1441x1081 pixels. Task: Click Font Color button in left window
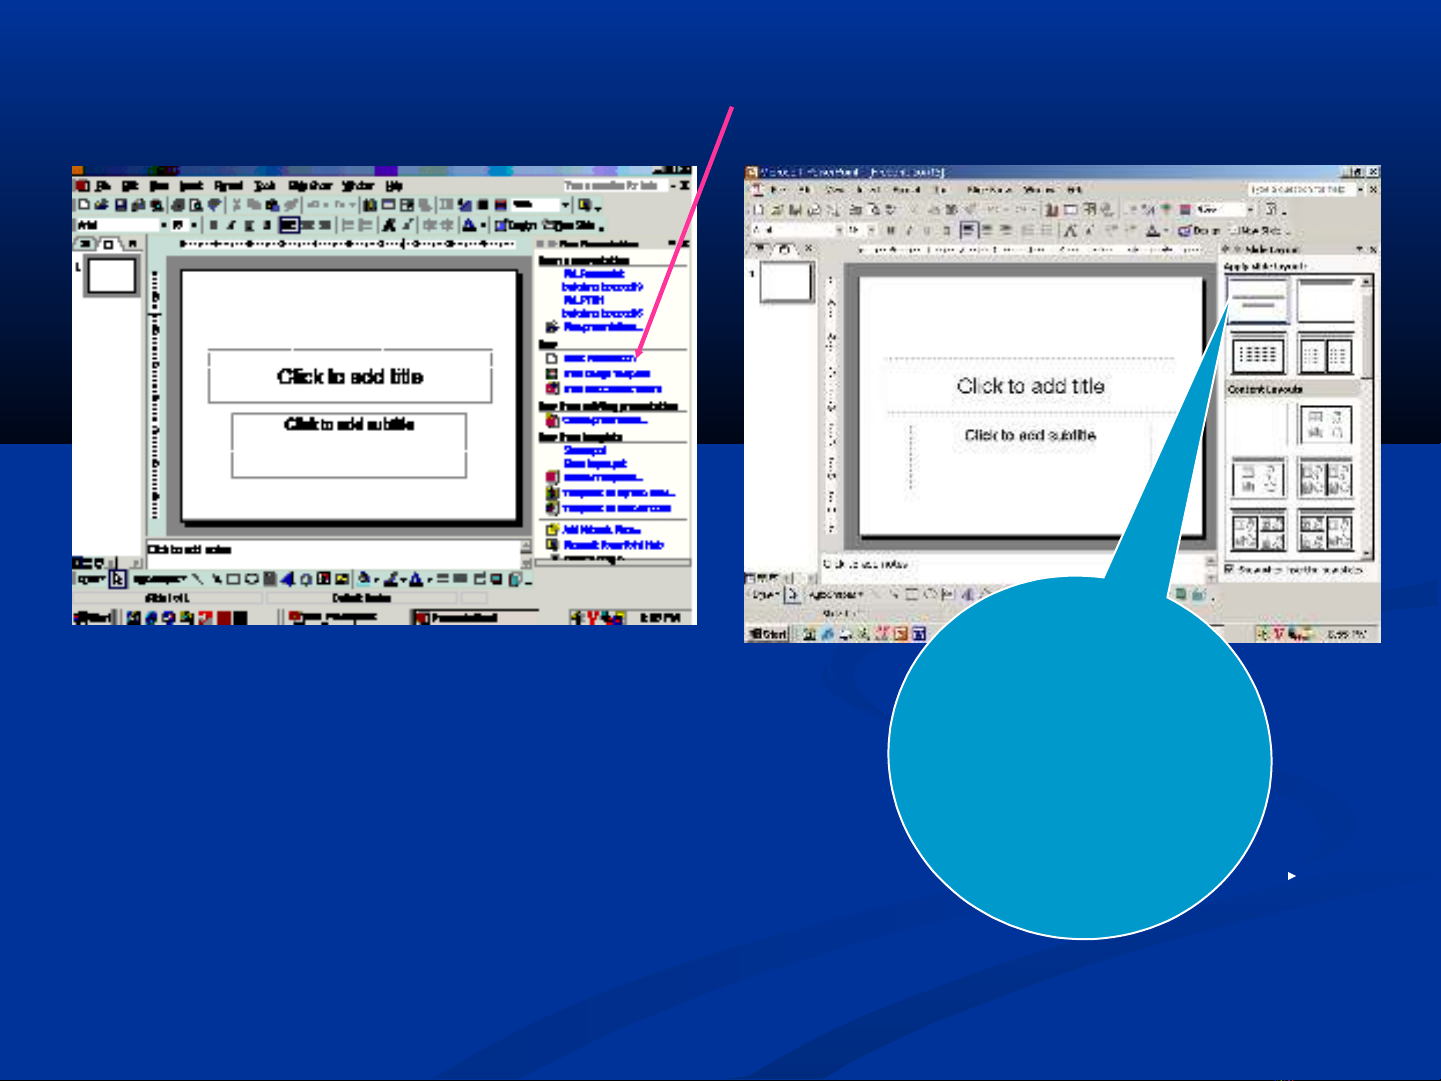(417, 579)
